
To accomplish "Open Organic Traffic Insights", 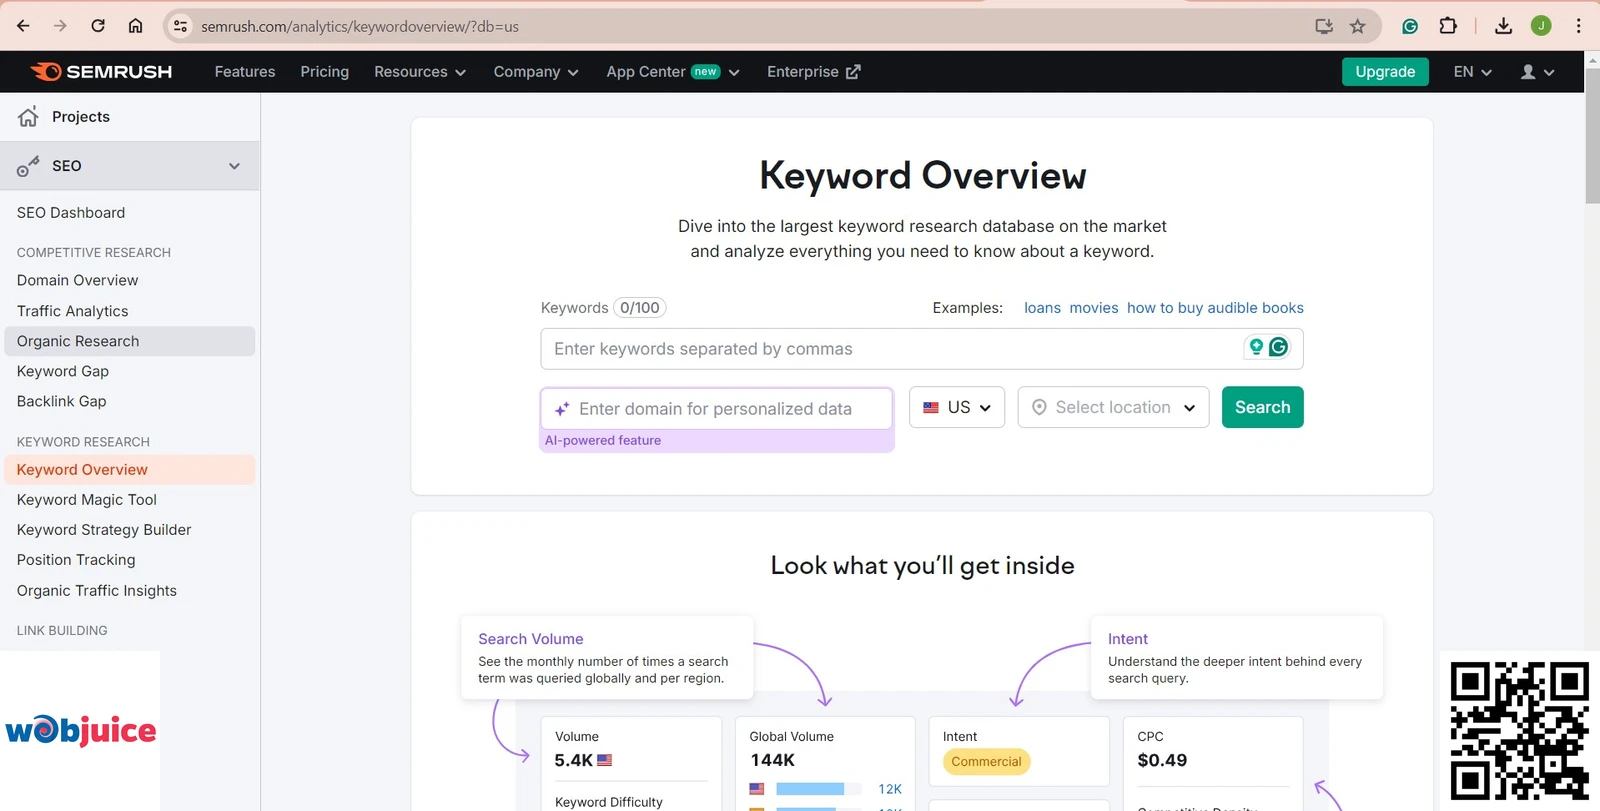I will click(97, 591).
